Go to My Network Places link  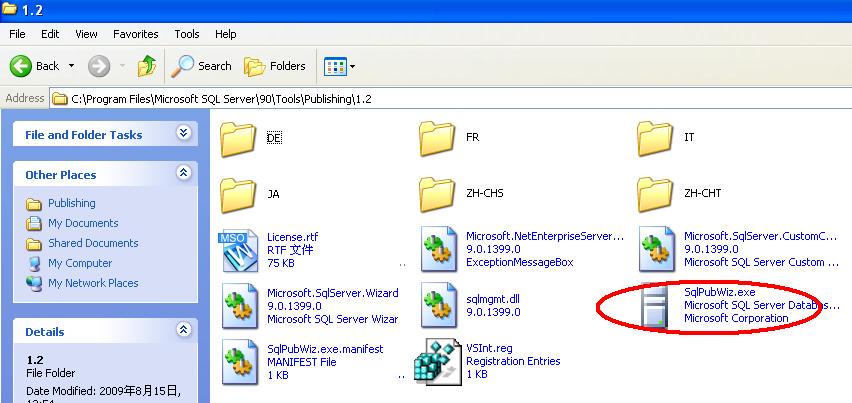pyautogui.click(x=93, y=283)
